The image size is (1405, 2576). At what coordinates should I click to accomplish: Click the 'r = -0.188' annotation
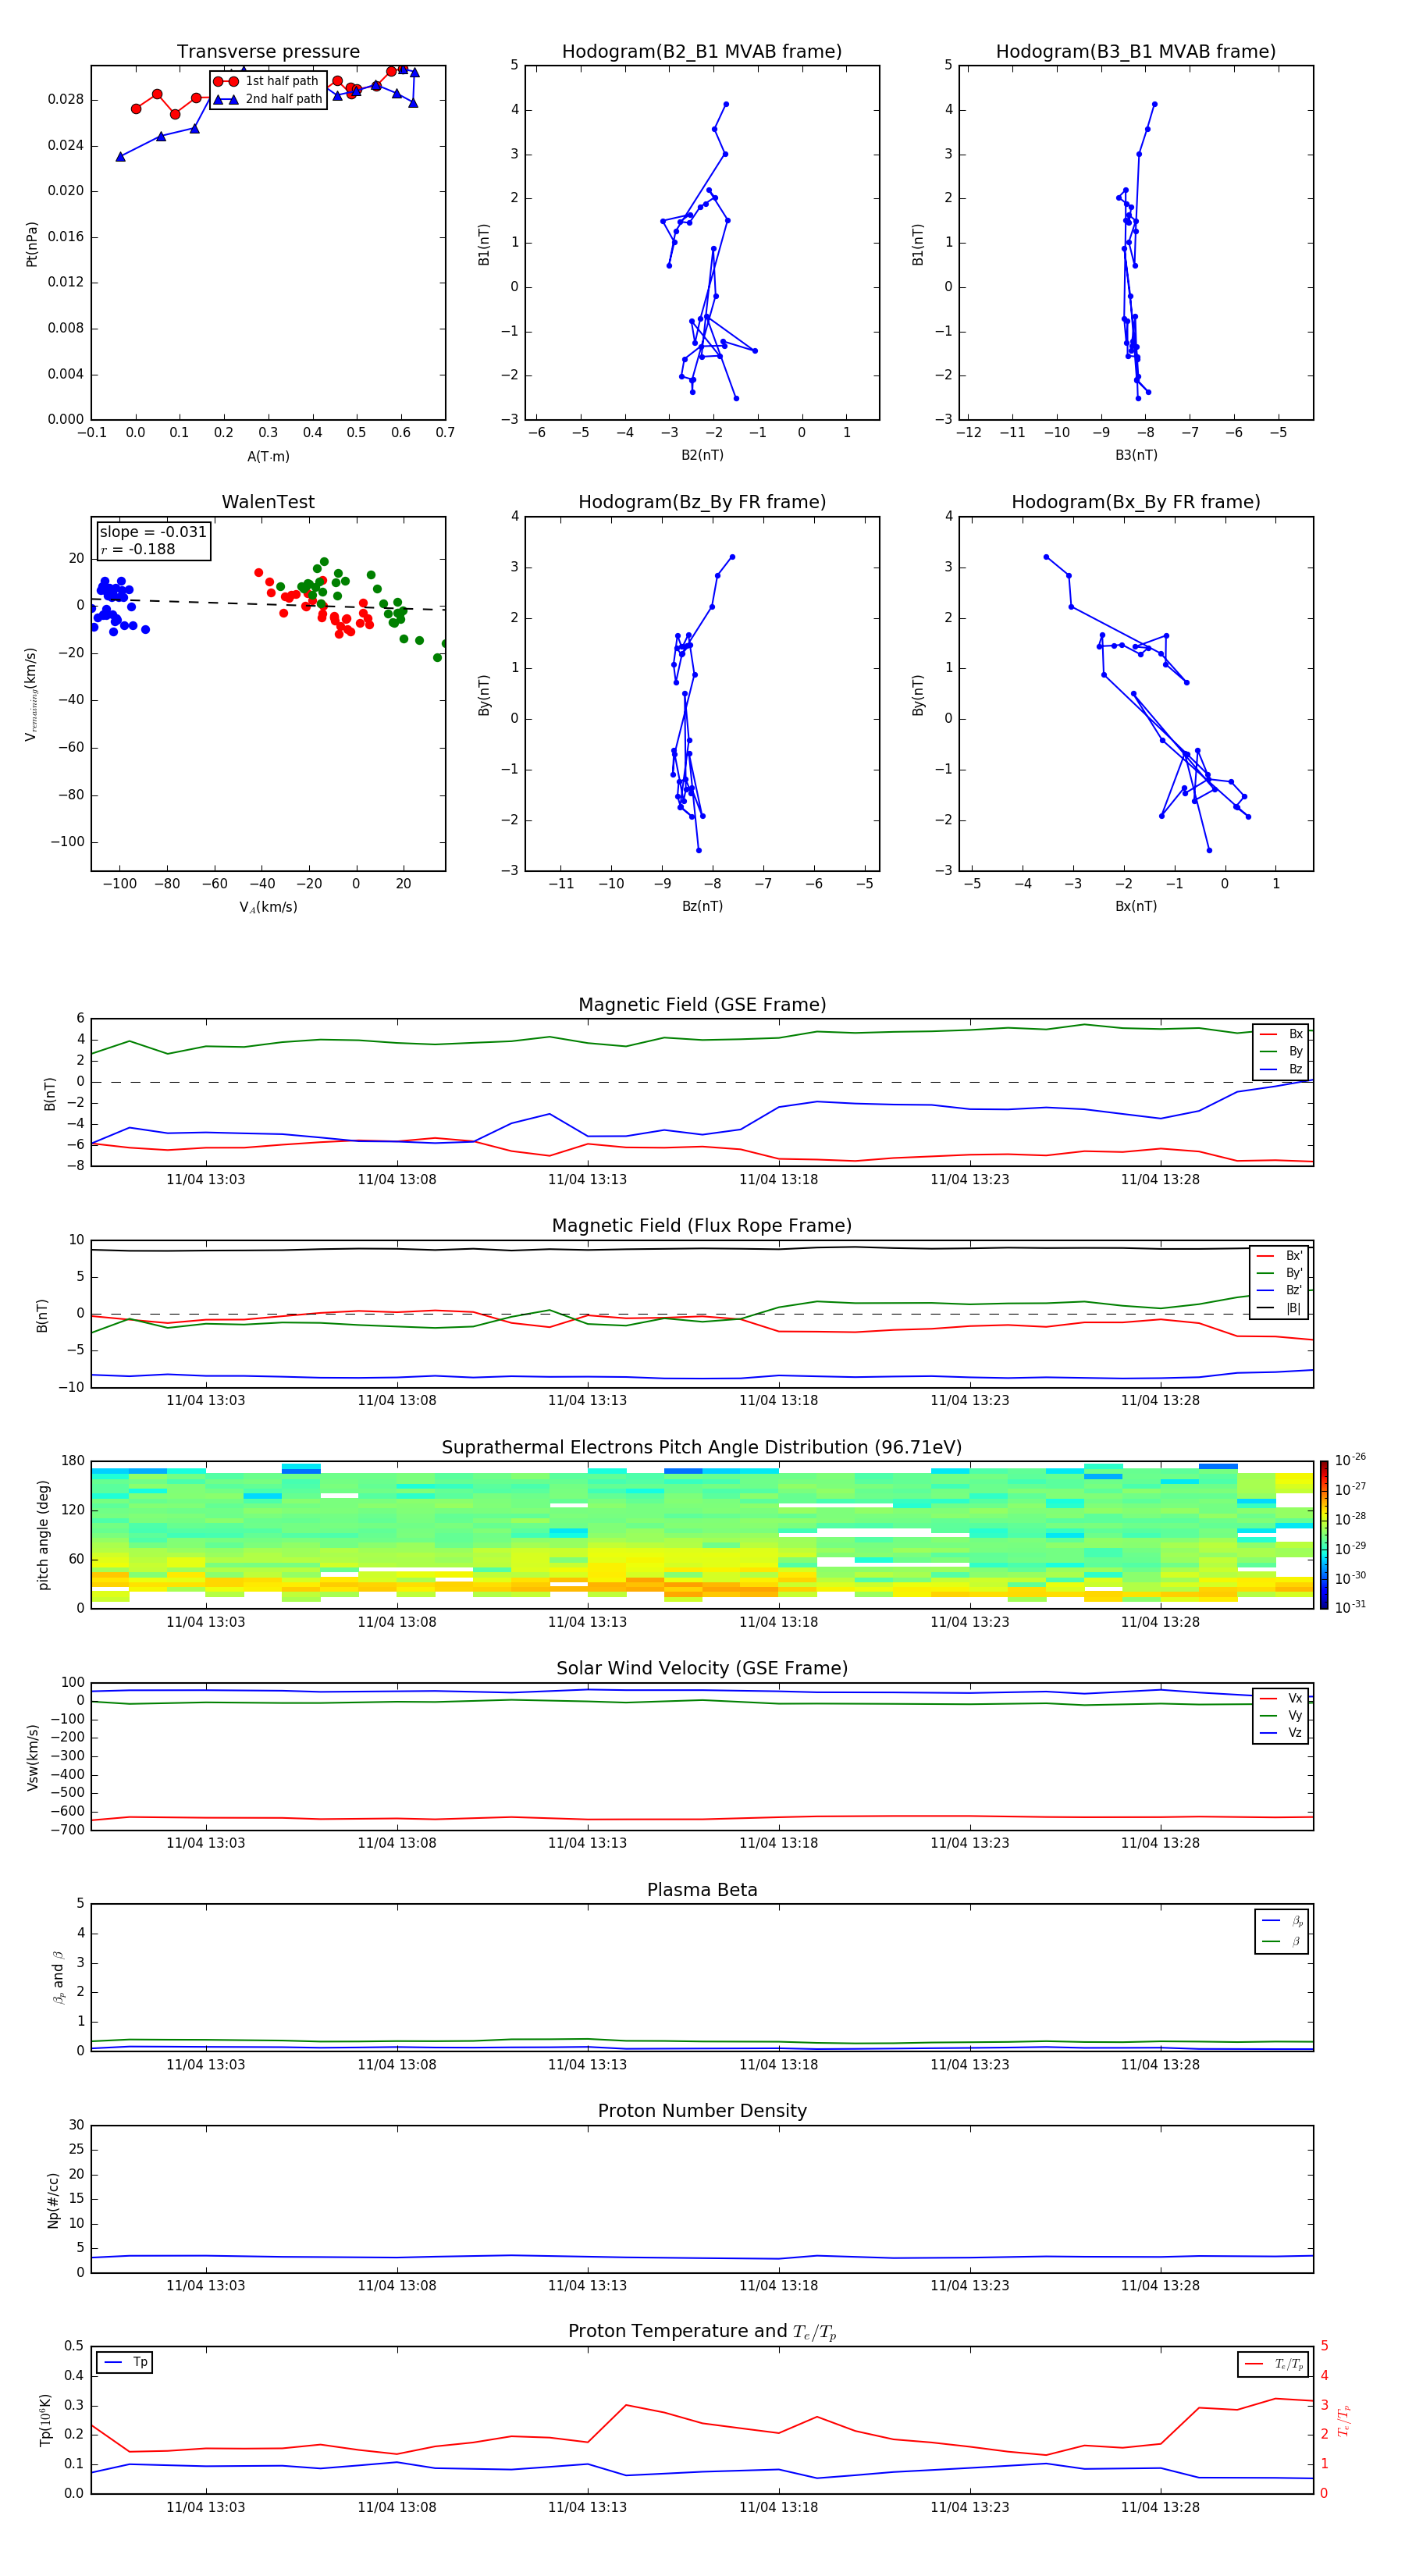tap(138, 549)
